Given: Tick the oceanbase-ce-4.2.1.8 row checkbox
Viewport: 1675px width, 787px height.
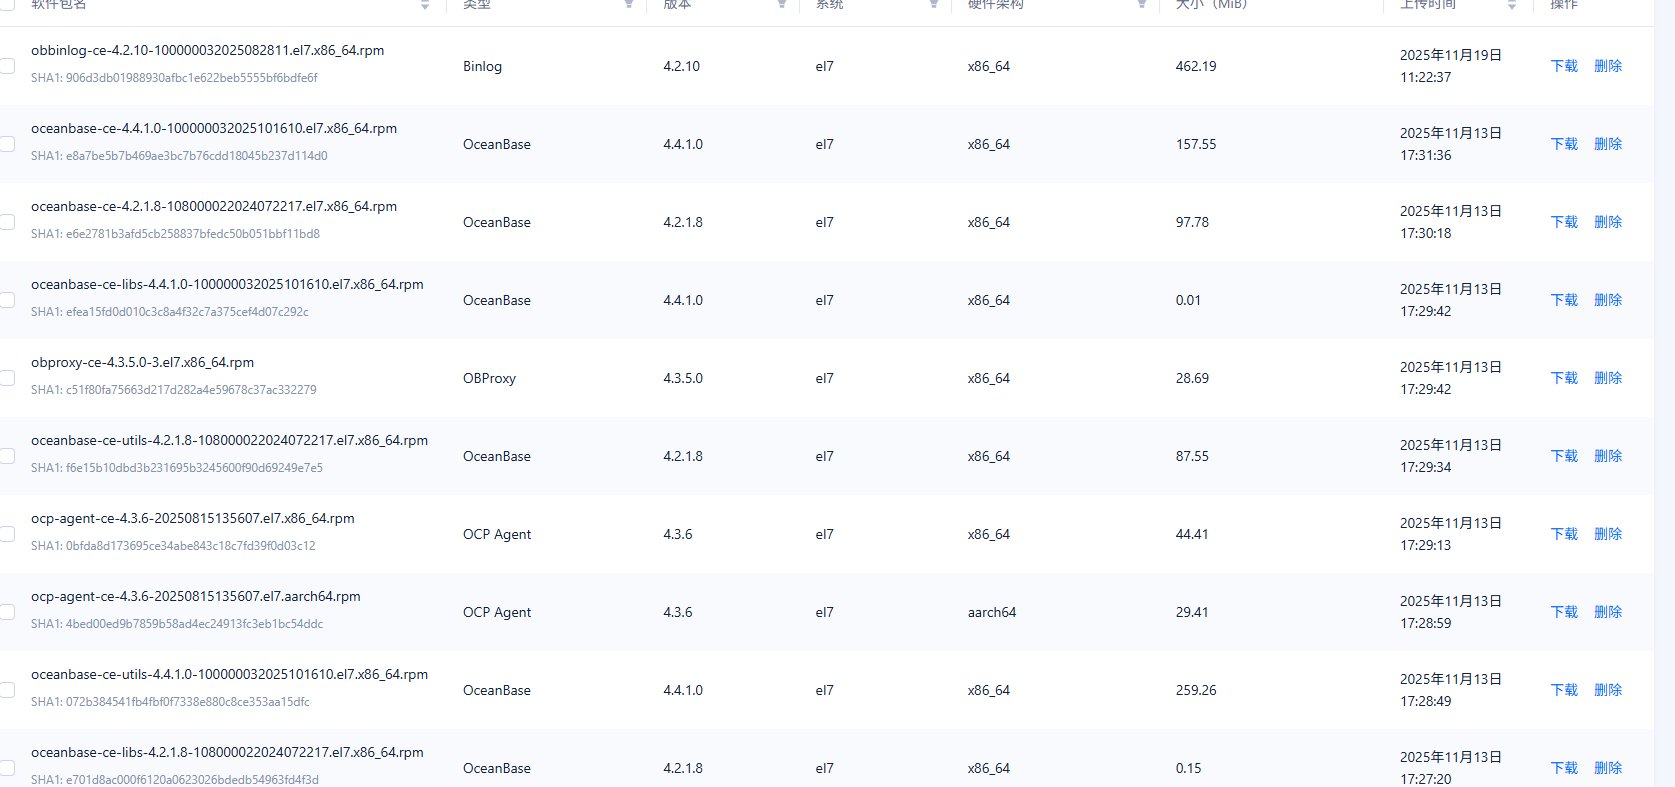Looking at the screenshot, I should [x=7, y=222].
